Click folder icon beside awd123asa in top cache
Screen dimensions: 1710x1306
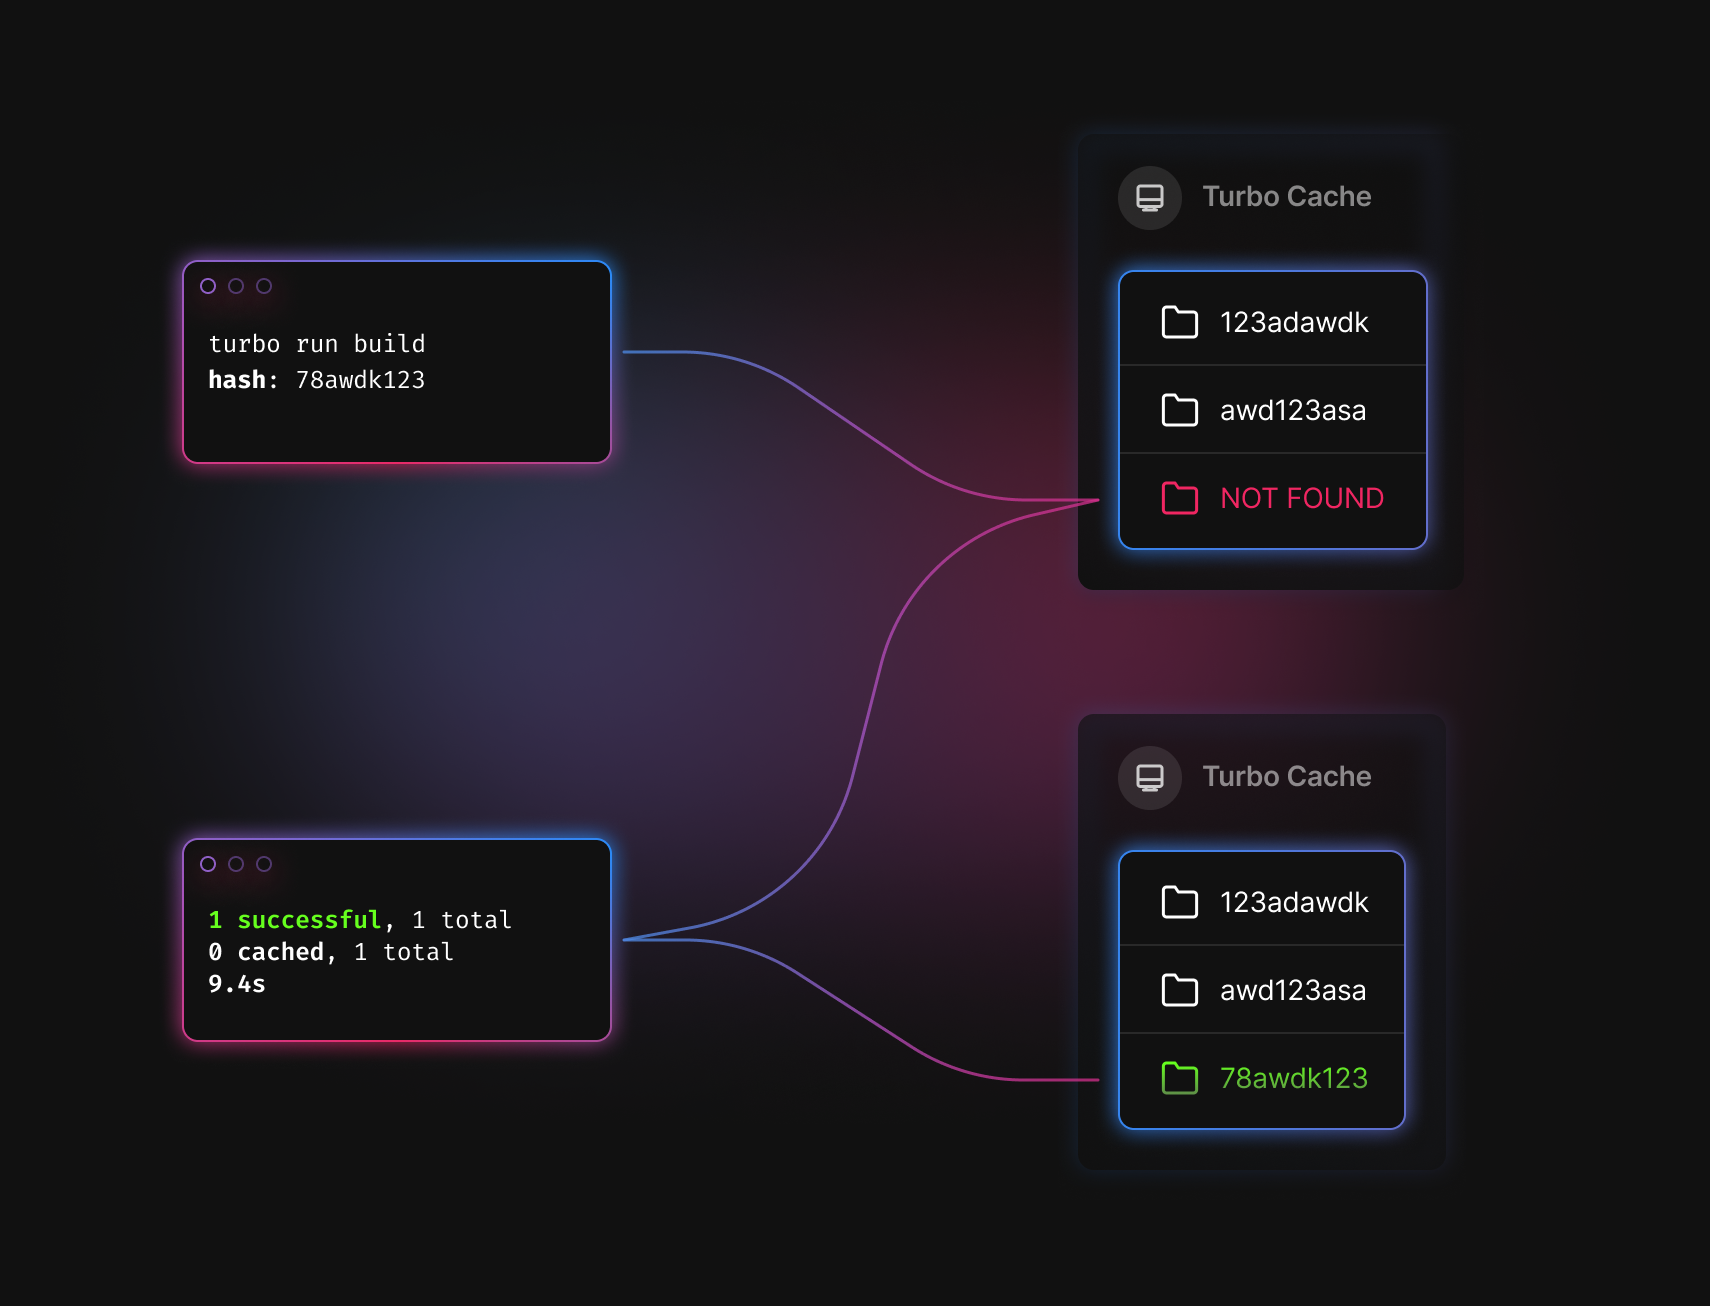1180,410
